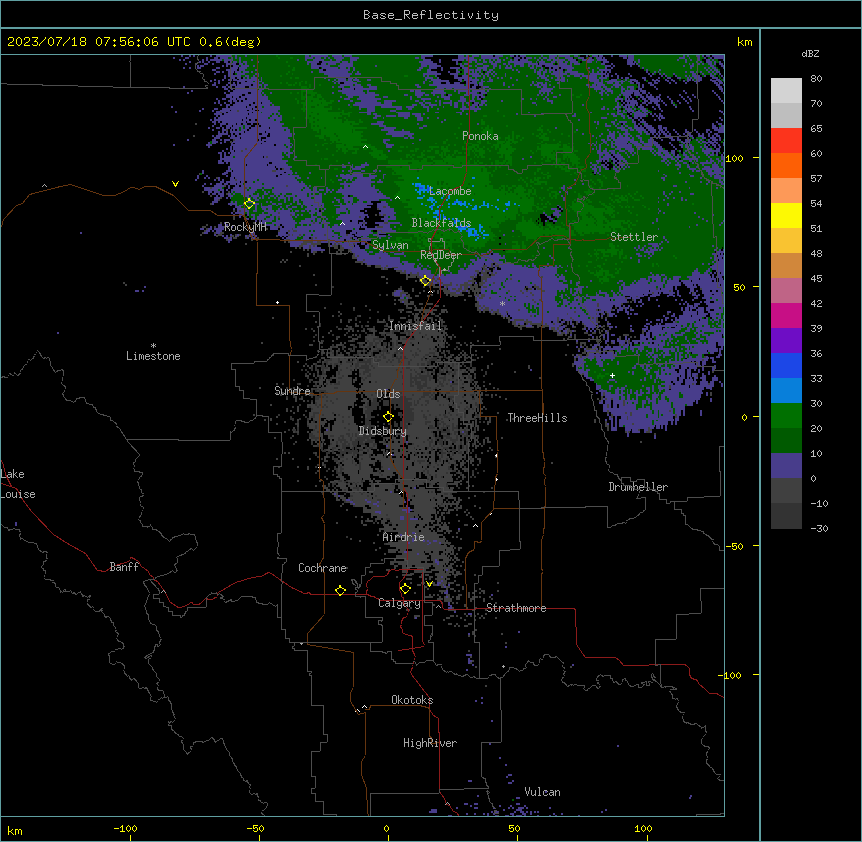The height and width of the screenshot is (842, 862).
Task: Click the yellow diamond marker at RockyMH
Action: [249, 204]
